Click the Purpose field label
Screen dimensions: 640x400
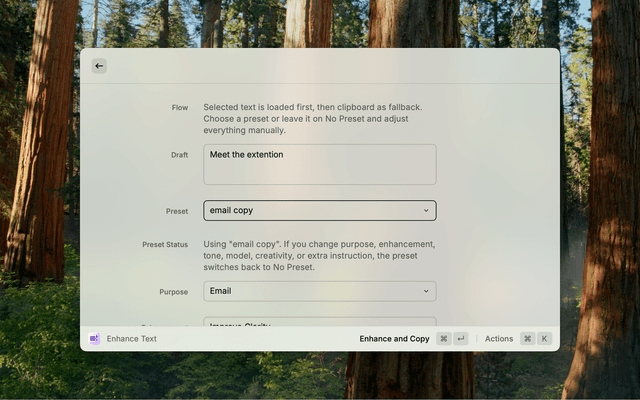173,292
